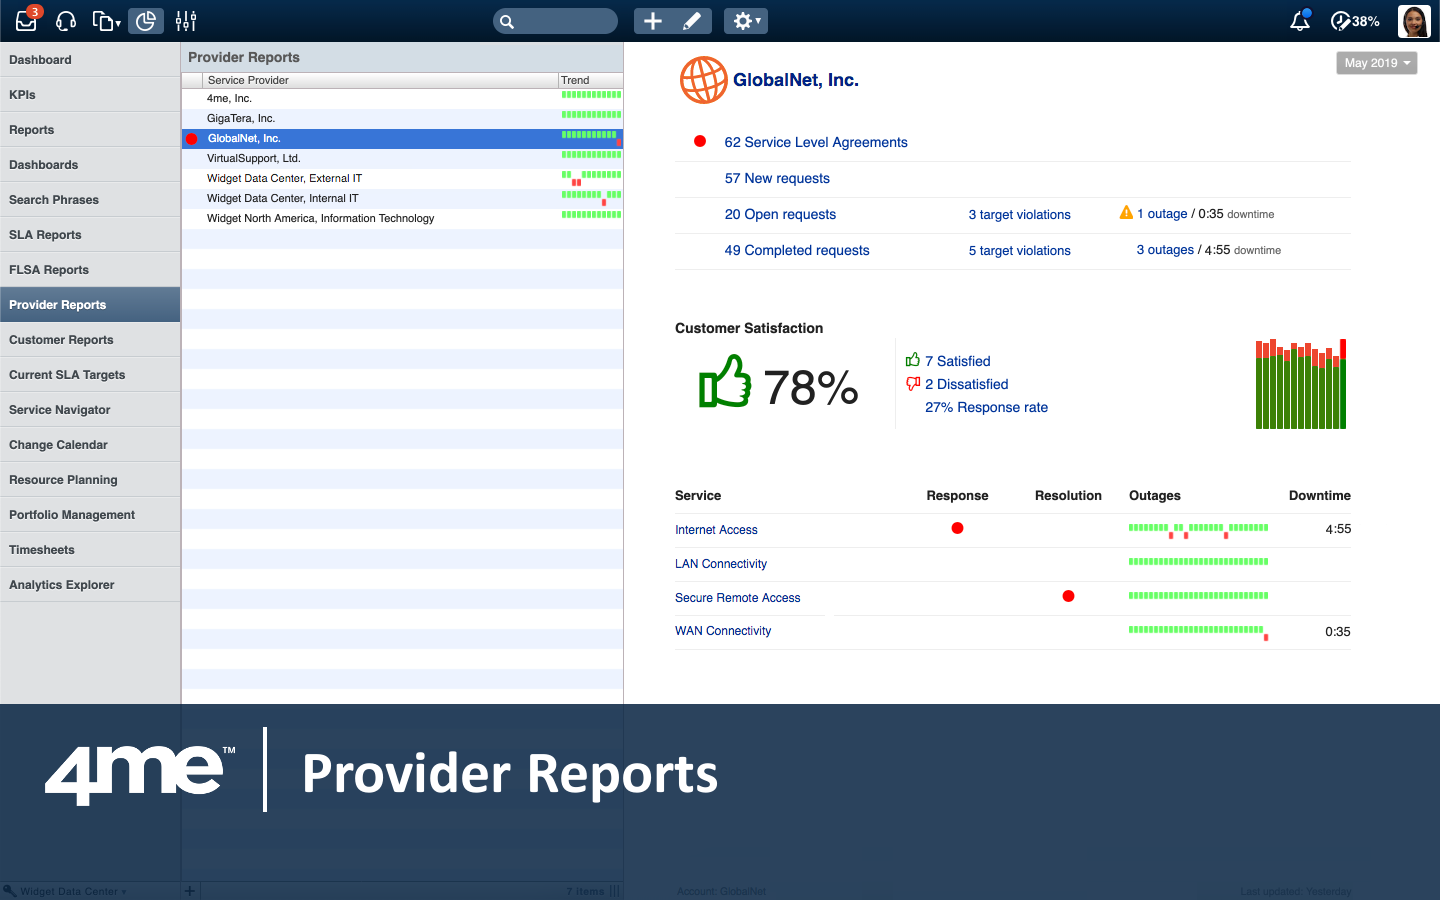Select Reports in the sidebar
The height and width of the screenshot is (900, 1440).
(x=90, y=130)
